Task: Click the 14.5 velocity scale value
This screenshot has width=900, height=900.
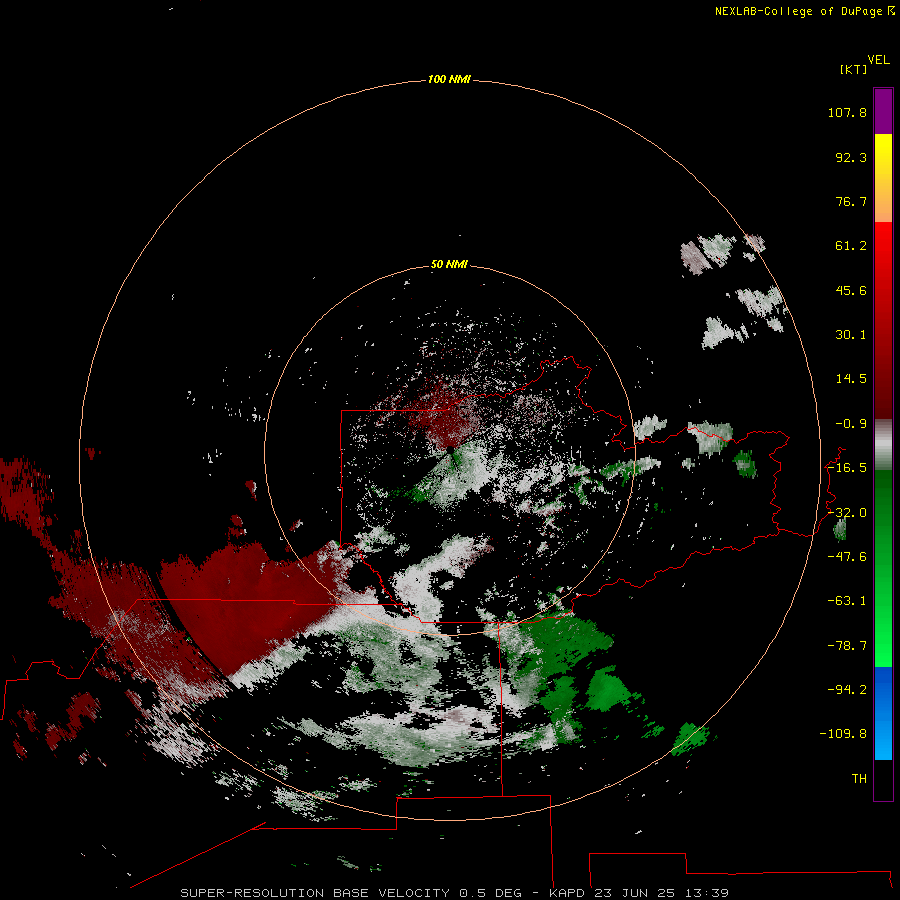Action: pyautogui.click(x=851, y=379)
